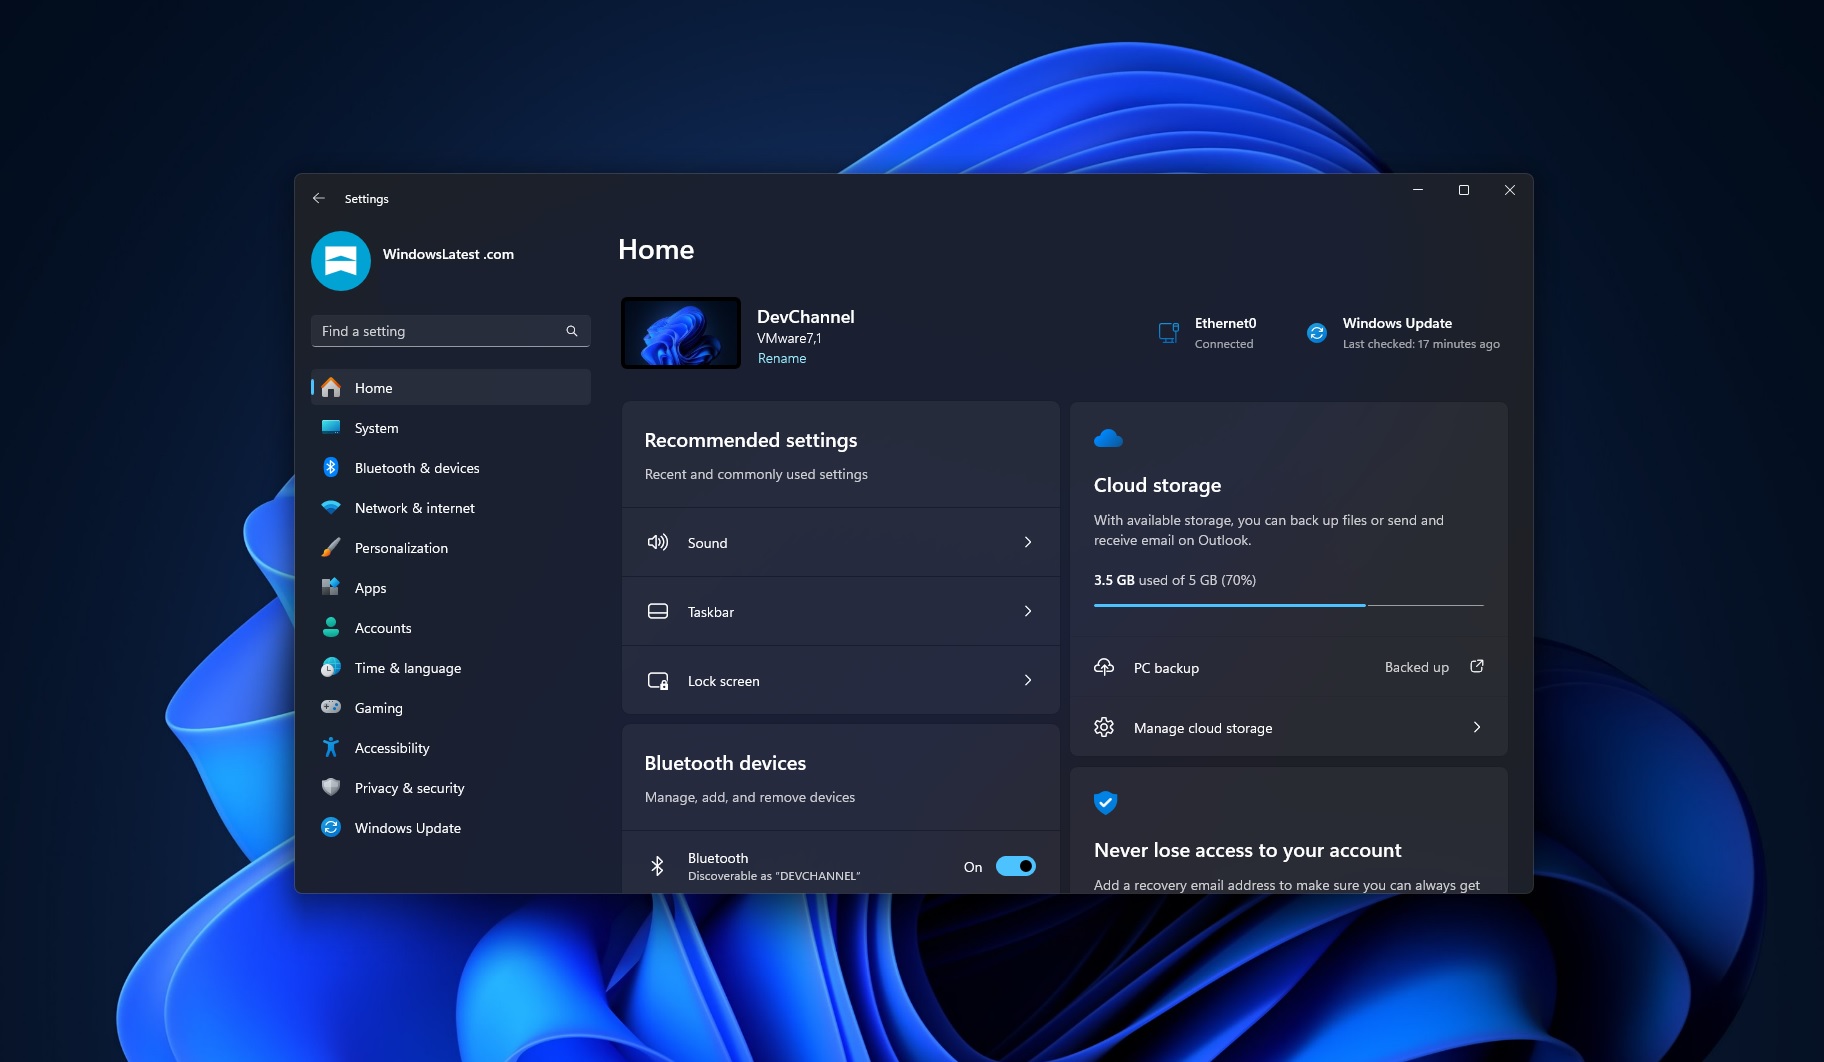Click the Manage cloud storage gear icon
This screenshot has width=1824, height=1062.
click(x=1104, y=727)
